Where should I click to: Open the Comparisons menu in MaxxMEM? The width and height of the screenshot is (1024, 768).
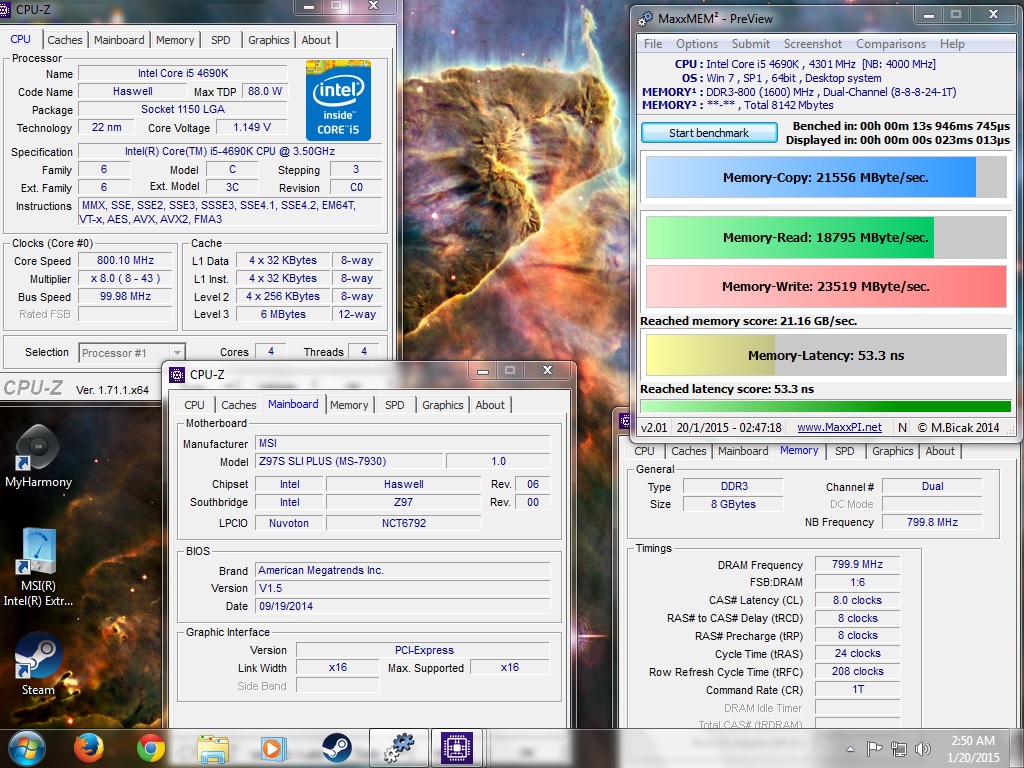point(891,44)
